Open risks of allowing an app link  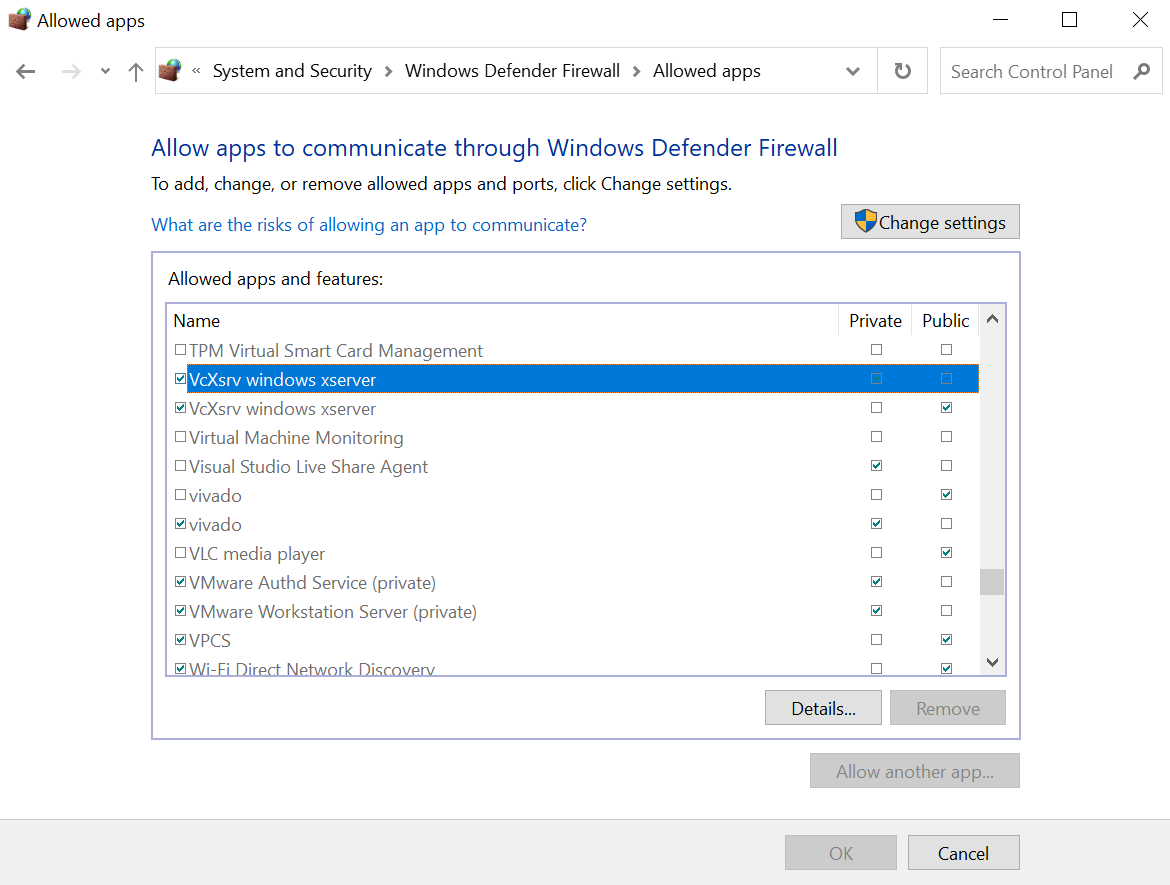(369, 225)
